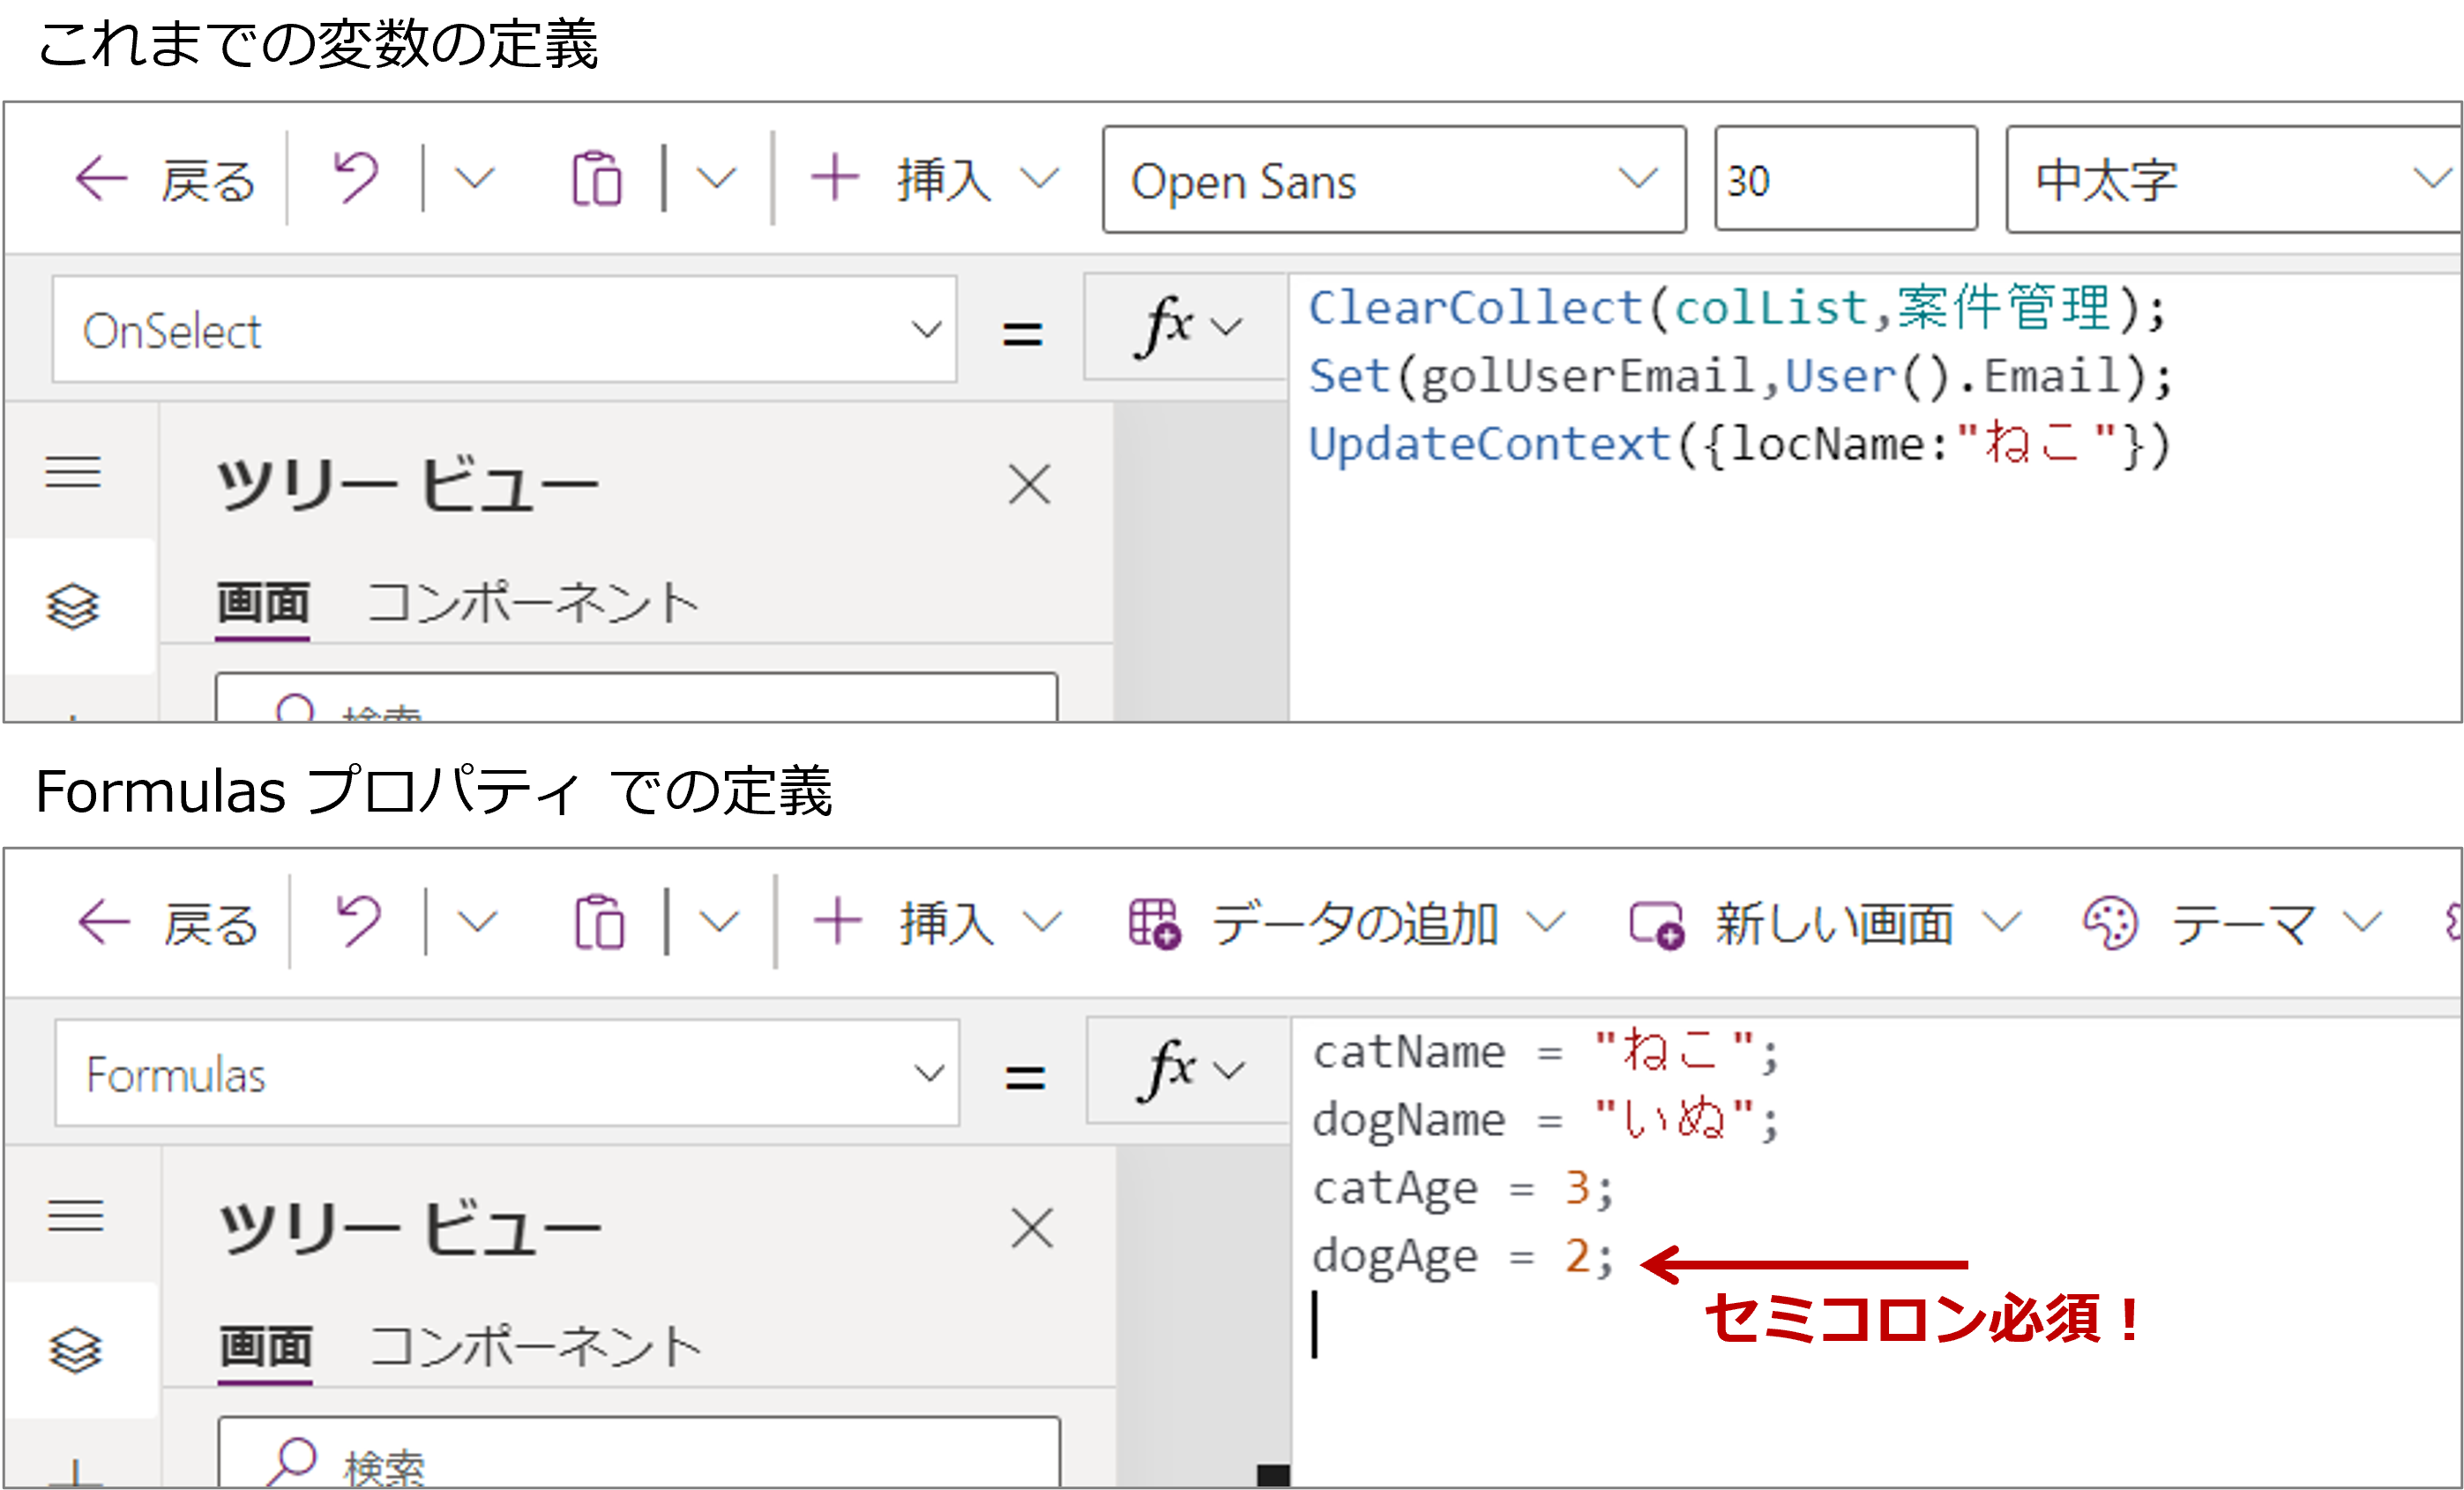
Task: Click the undo icon in bottom toolbar
Action: click(359, 921)
